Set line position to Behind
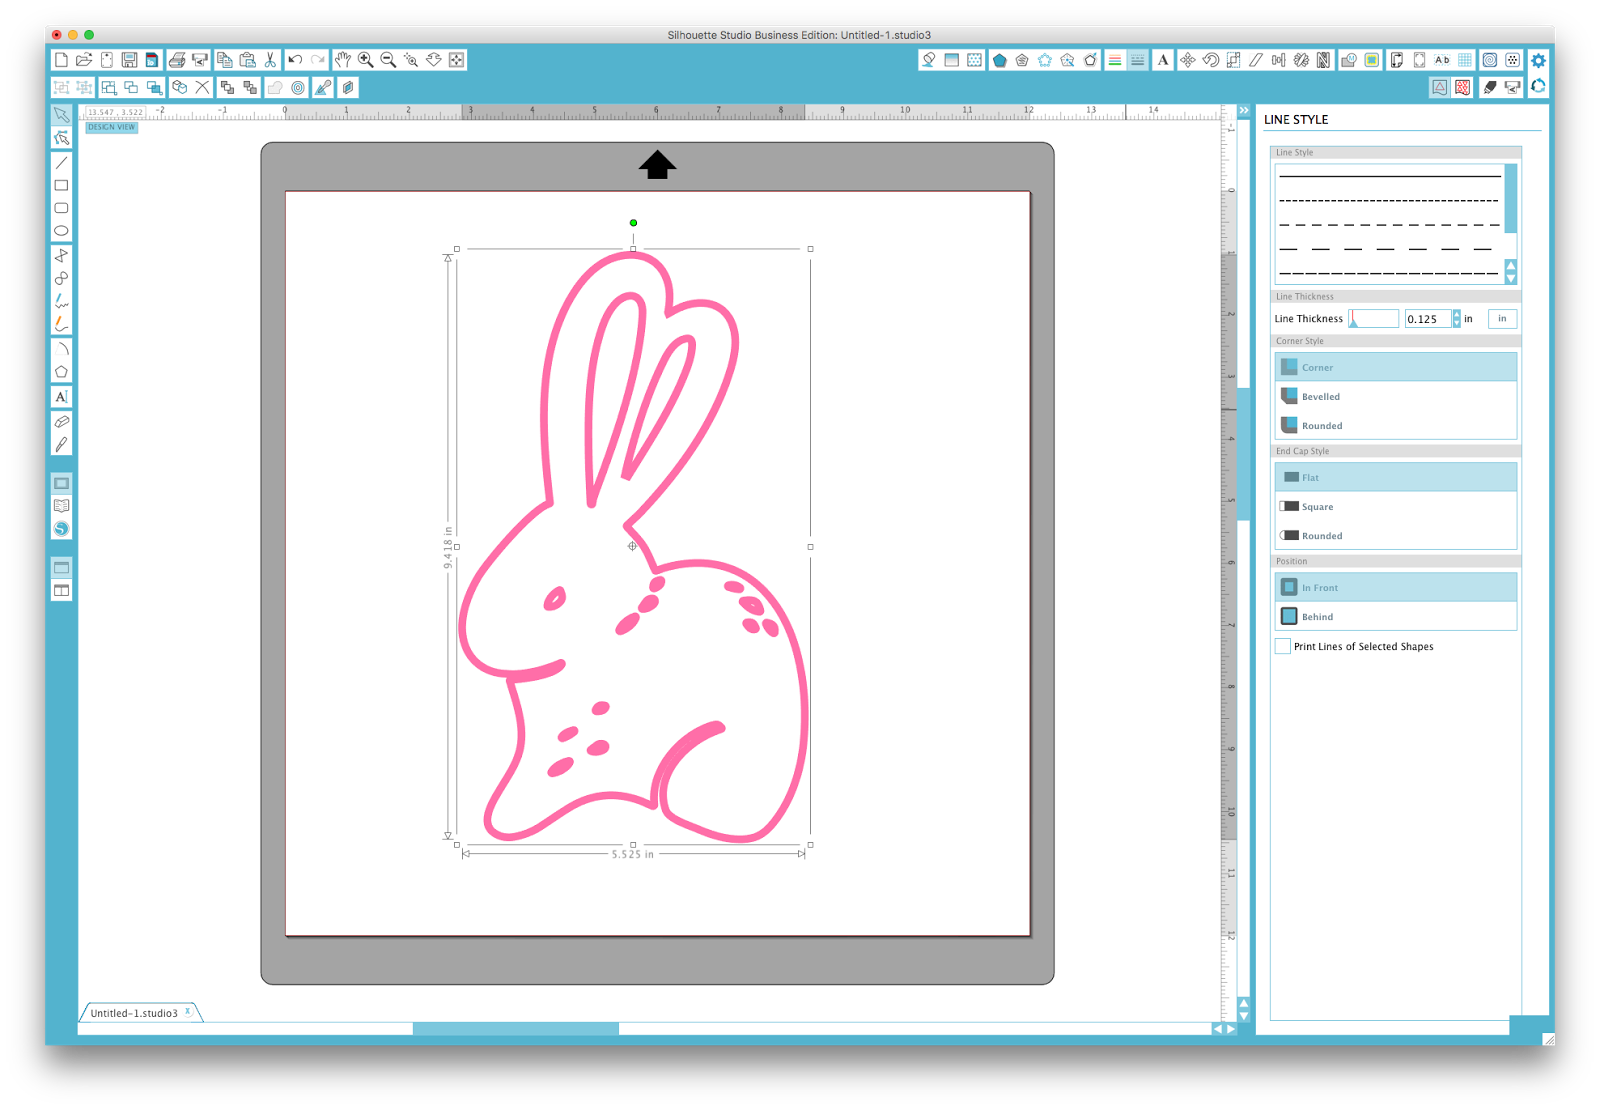The height and width of the screenshot is (1110, 1600). click(x=1395, y=616)
